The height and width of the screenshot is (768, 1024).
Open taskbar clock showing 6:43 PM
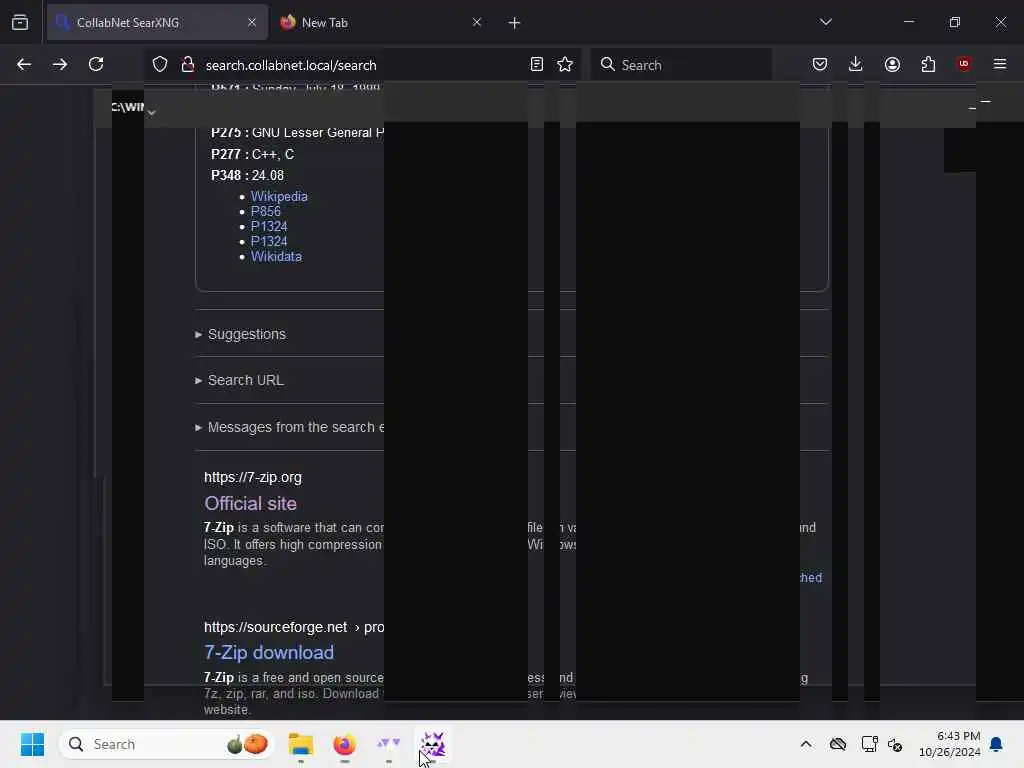(949, 744)
